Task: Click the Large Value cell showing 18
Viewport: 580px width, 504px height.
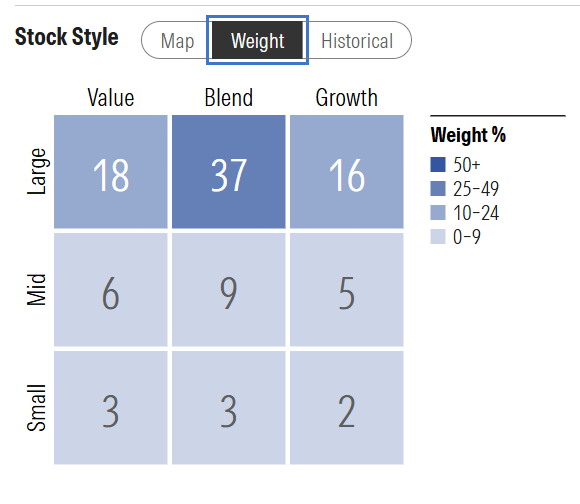Action: [111, 172]
